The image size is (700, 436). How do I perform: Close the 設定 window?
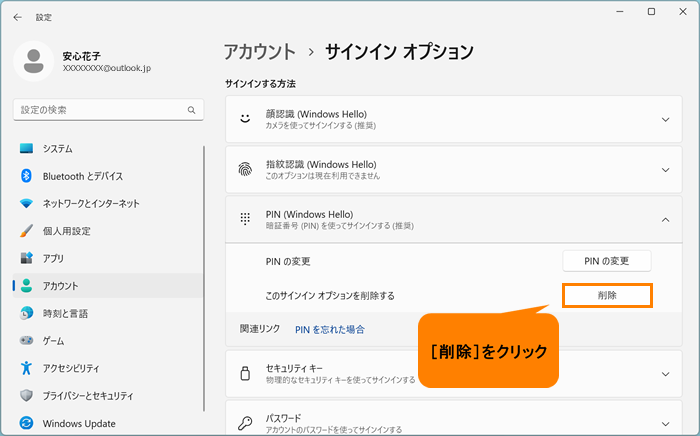coord(683,12)
